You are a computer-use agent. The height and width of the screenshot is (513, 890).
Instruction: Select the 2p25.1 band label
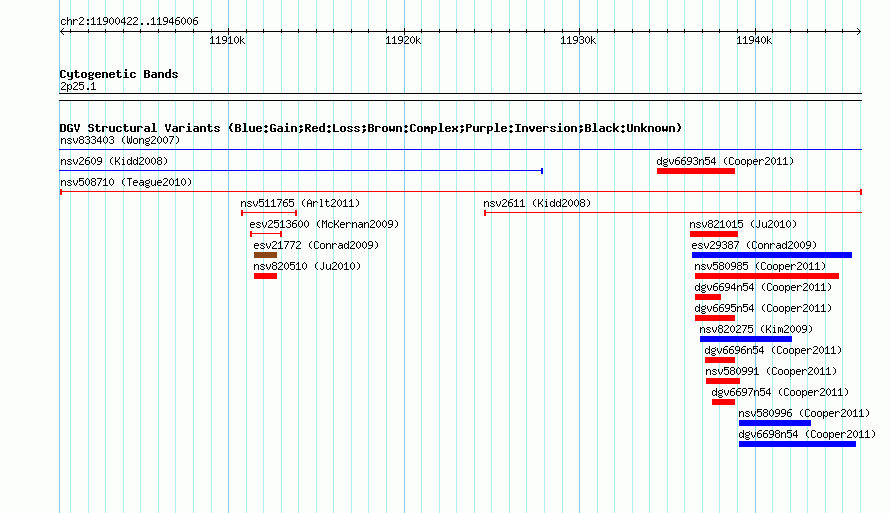[78, 86]
